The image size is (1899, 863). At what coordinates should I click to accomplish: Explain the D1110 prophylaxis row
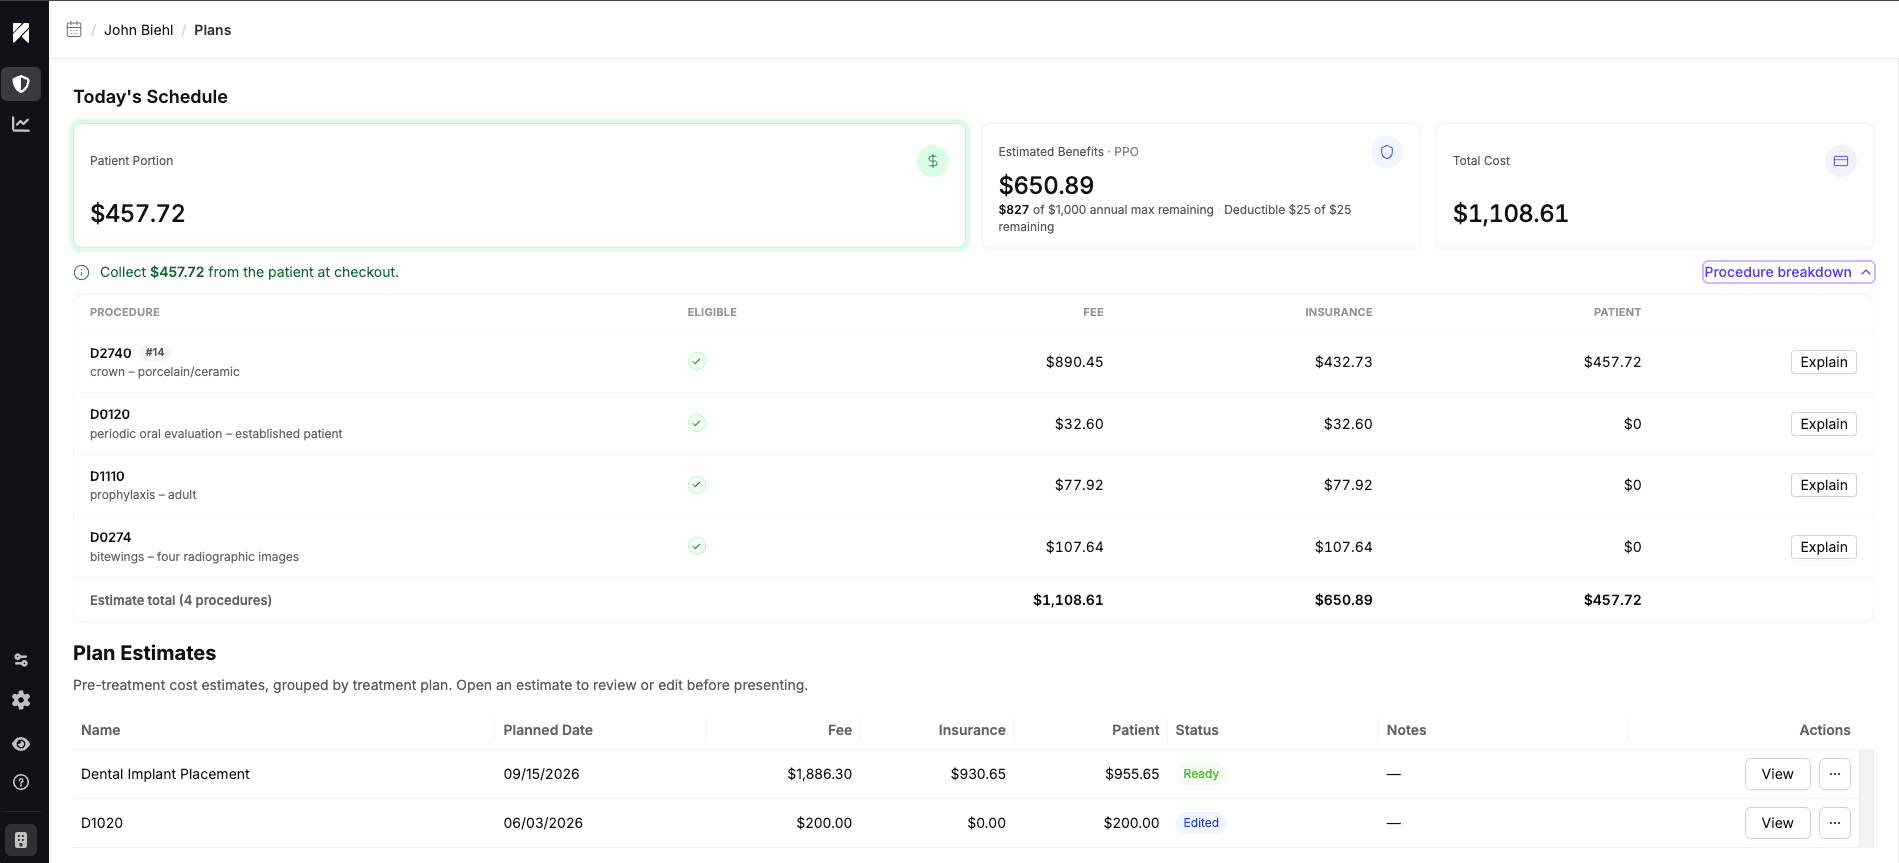point(1824,485)
